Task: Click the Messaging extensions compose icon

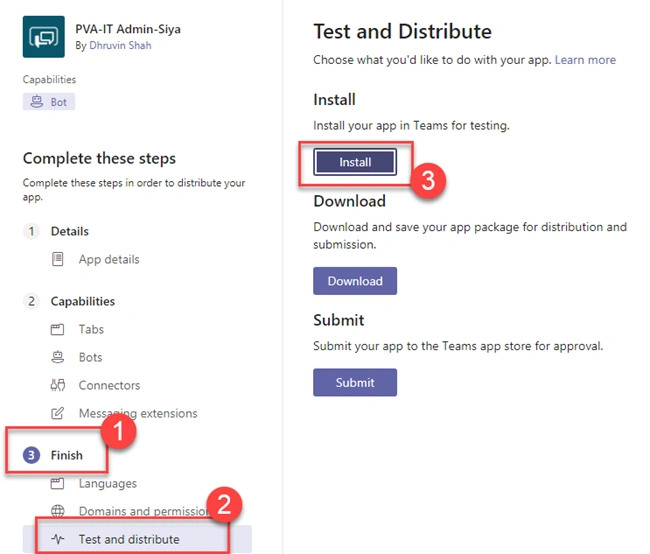Action: 58,413
